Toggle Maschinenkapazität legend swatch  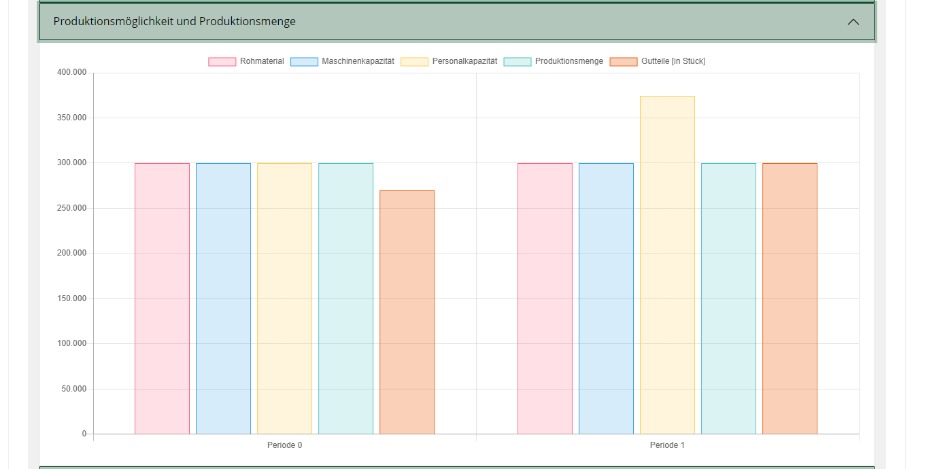304,62
